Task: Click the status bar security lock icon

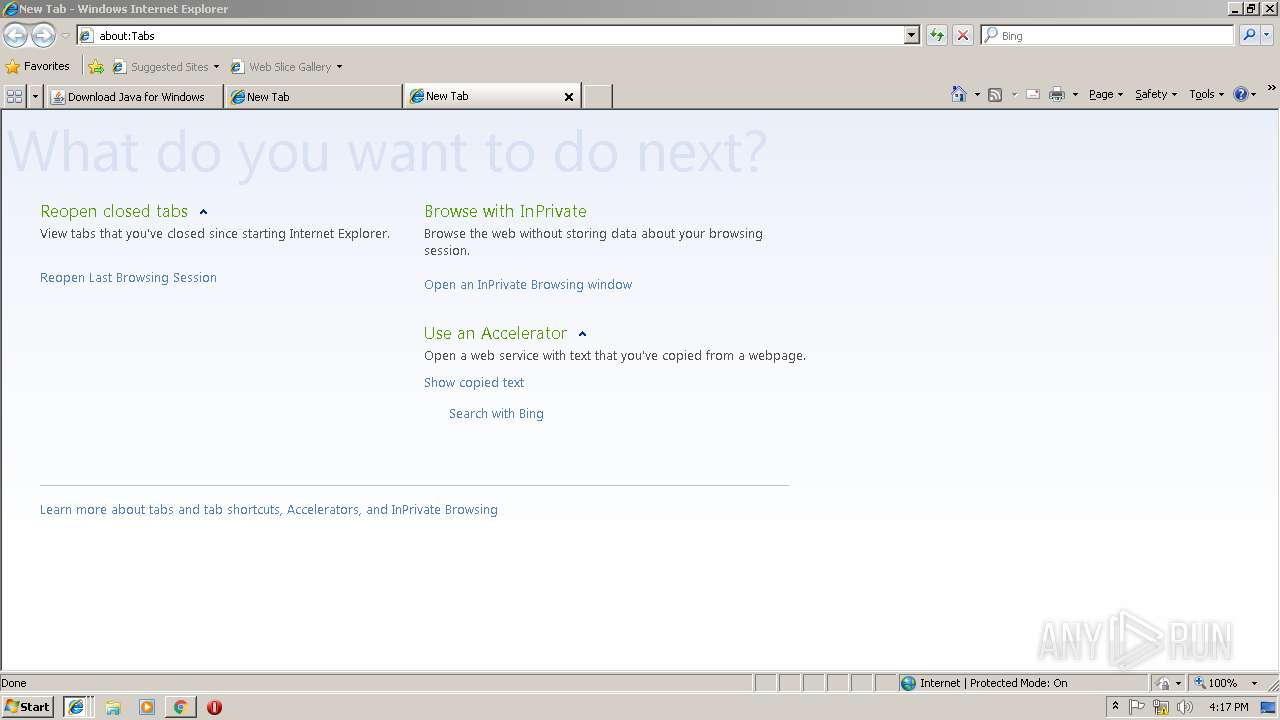Action: pos(1163,683)
